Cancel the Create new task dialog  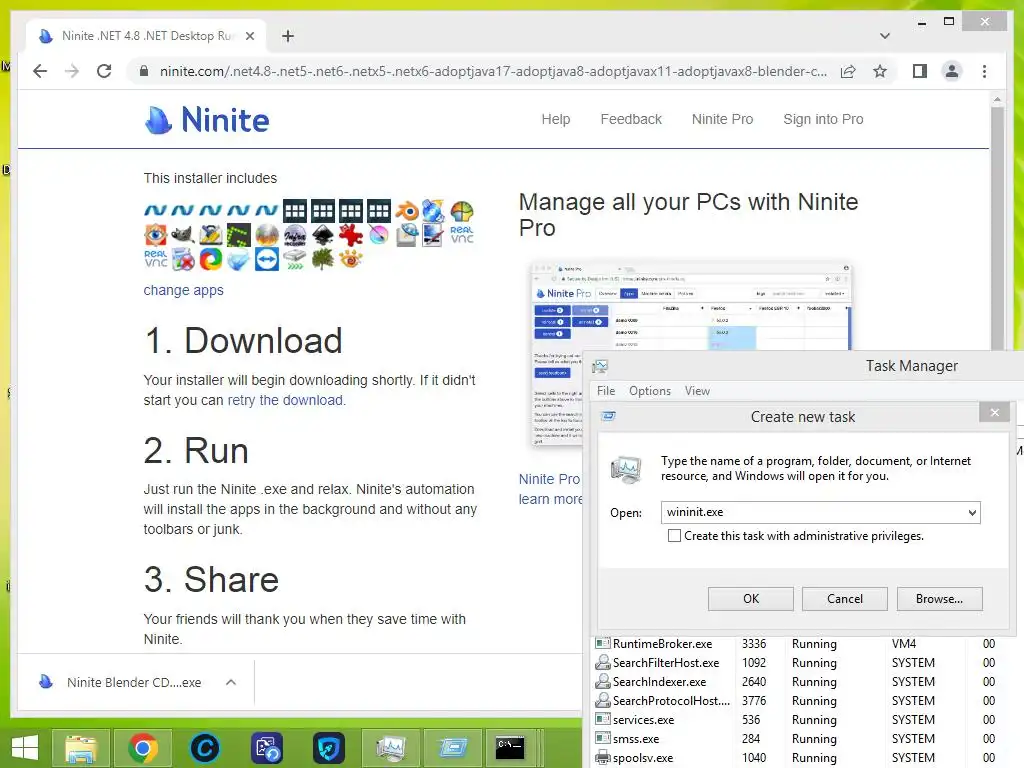click(844, 599)
